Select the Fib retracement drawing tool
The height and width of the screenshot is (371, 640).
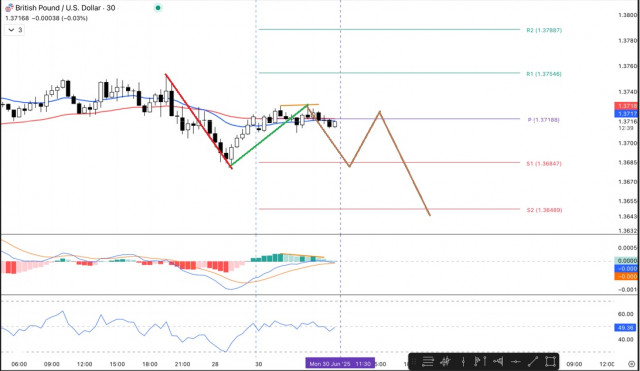(428, 361)
